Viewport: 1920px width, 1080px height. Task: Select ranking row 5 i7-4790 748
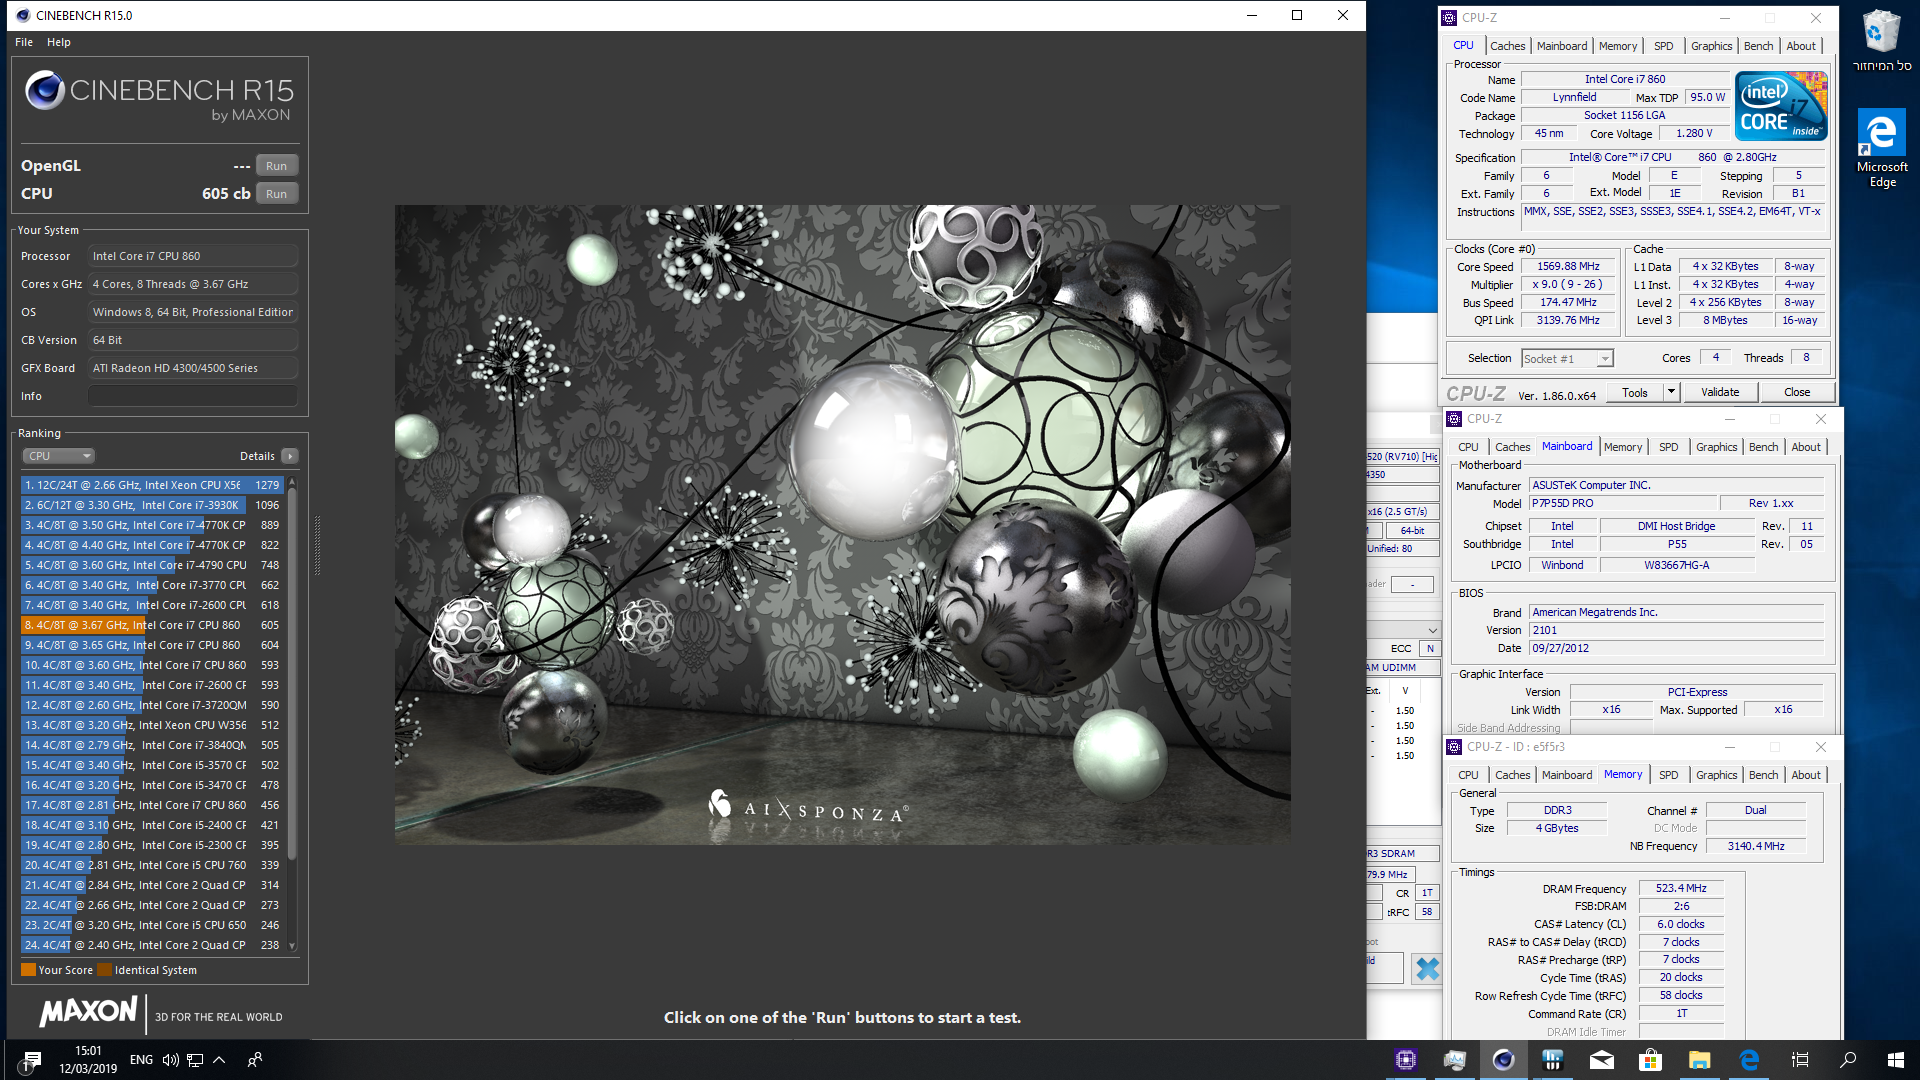(x=151, y=565)
